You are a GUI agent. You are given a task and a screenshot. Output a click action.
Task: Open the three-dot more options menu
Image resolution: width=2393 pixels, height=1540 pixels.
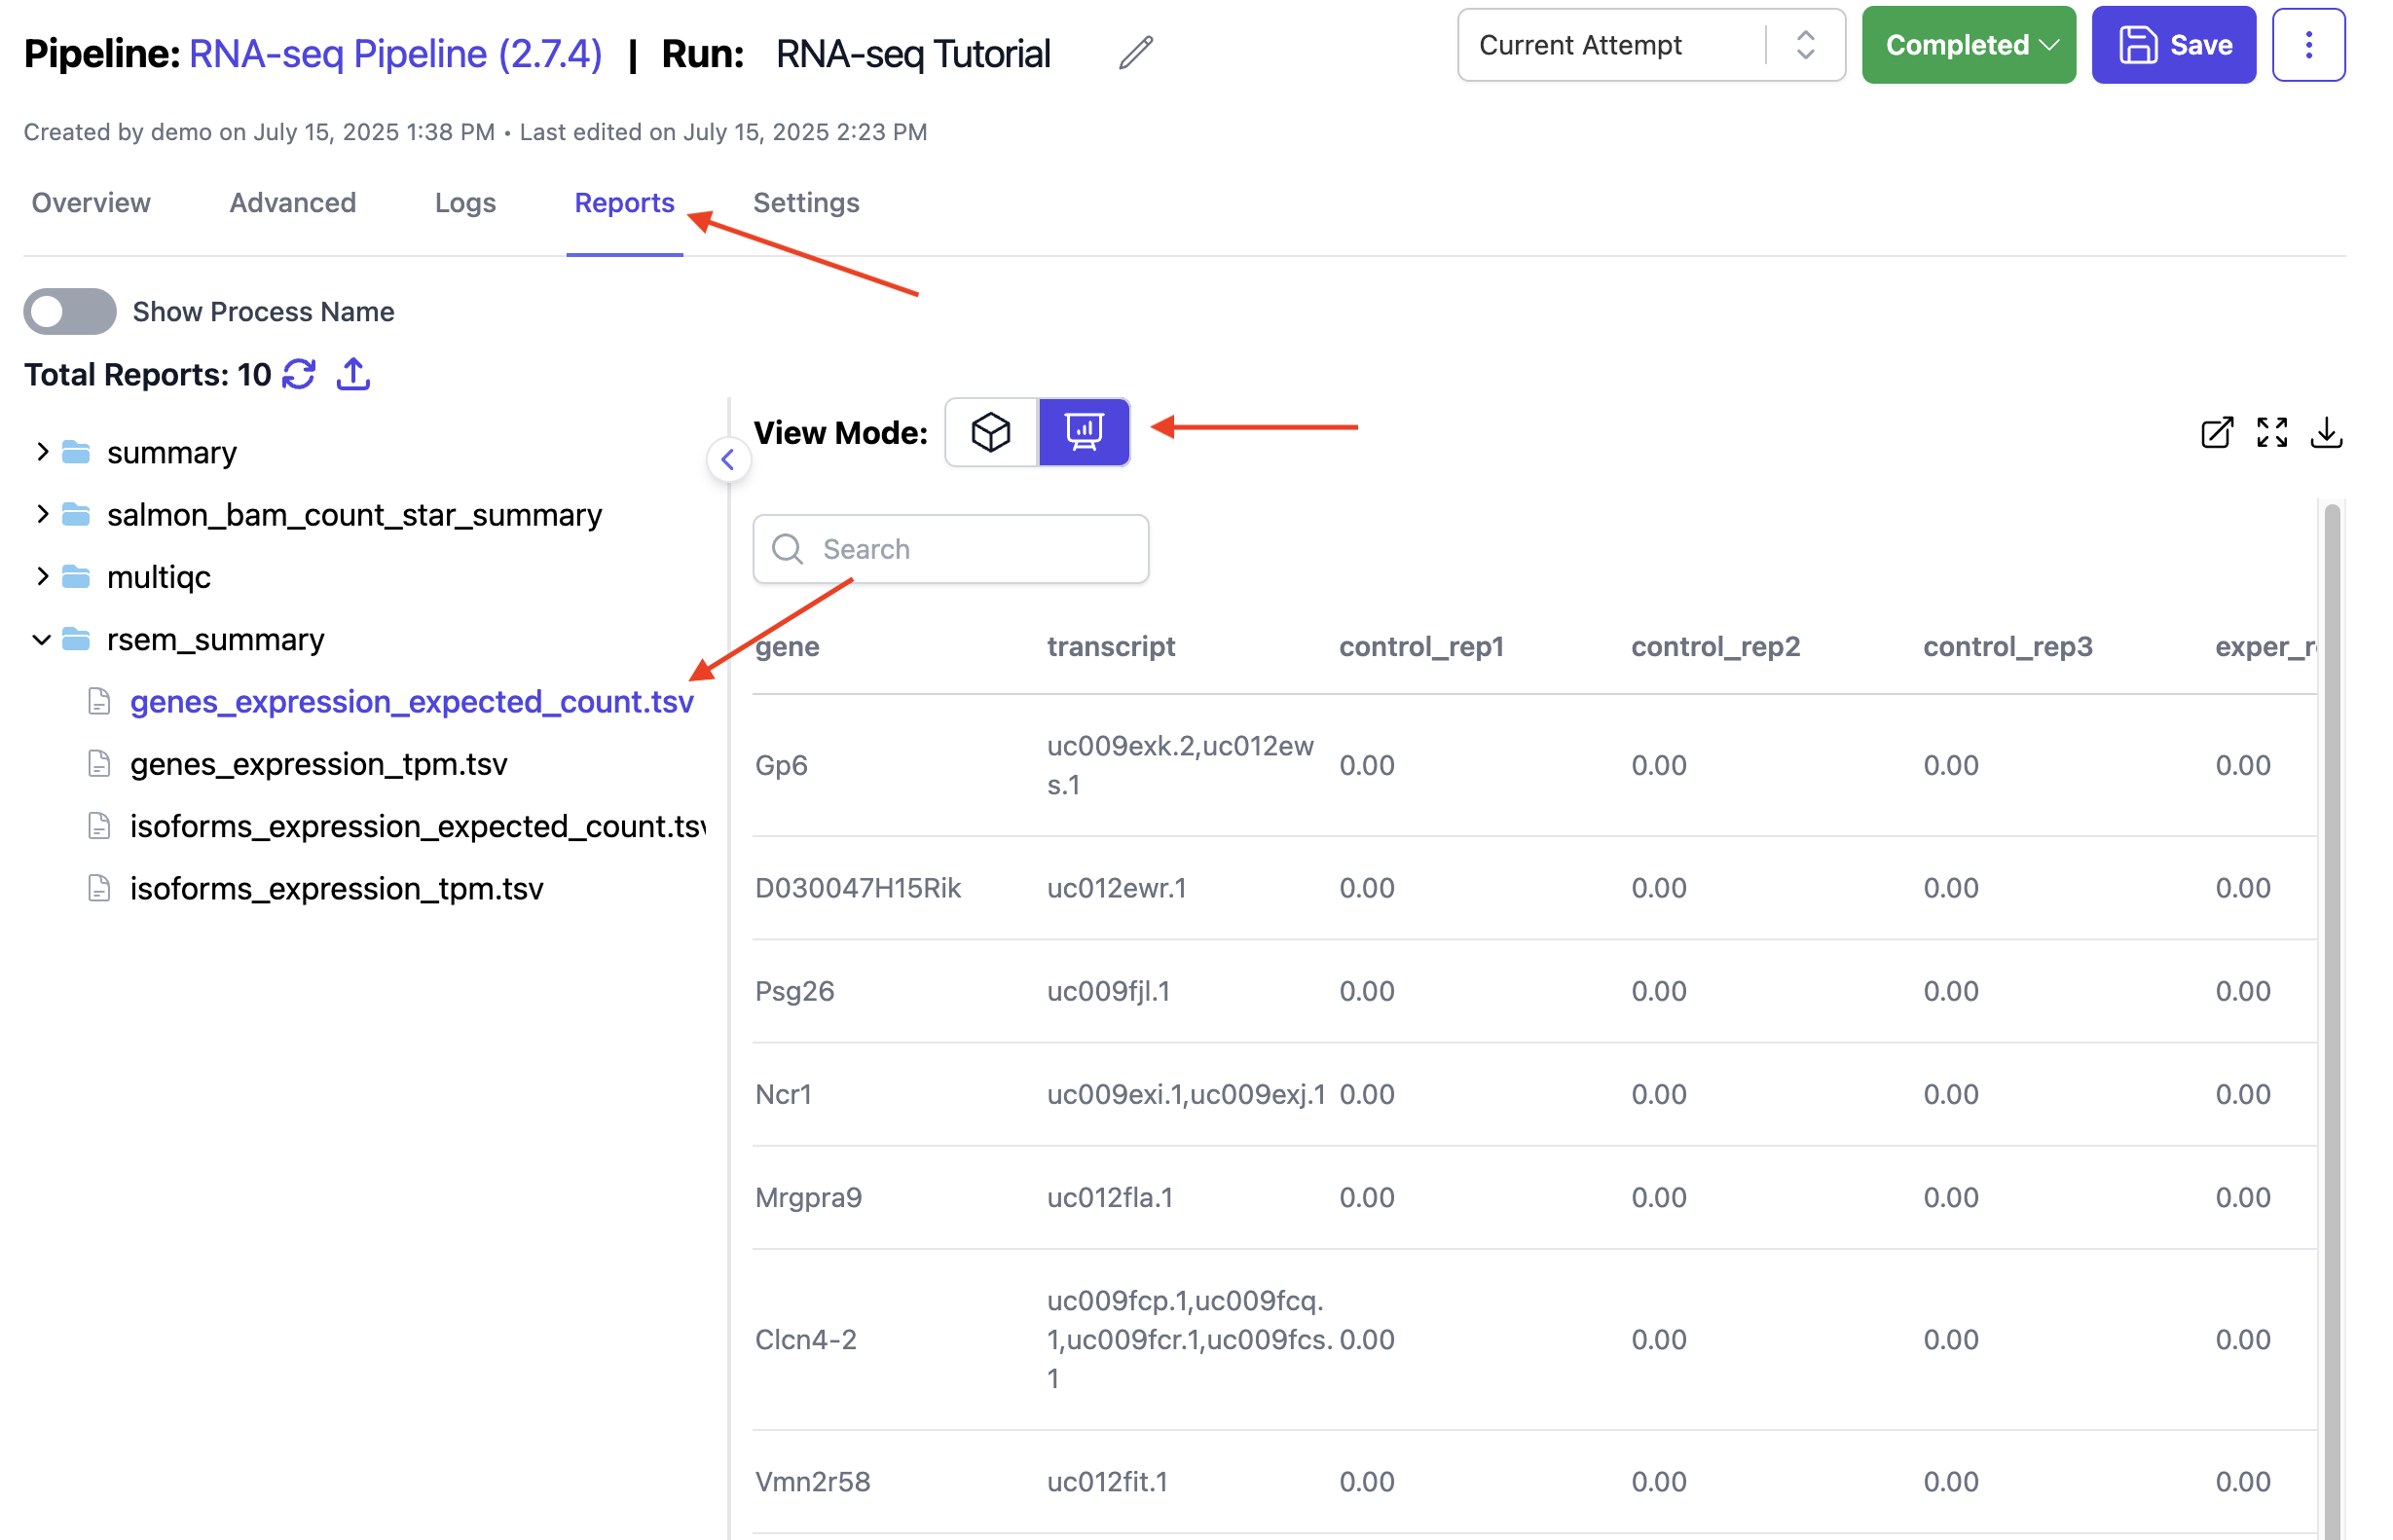pos(2307,45)
